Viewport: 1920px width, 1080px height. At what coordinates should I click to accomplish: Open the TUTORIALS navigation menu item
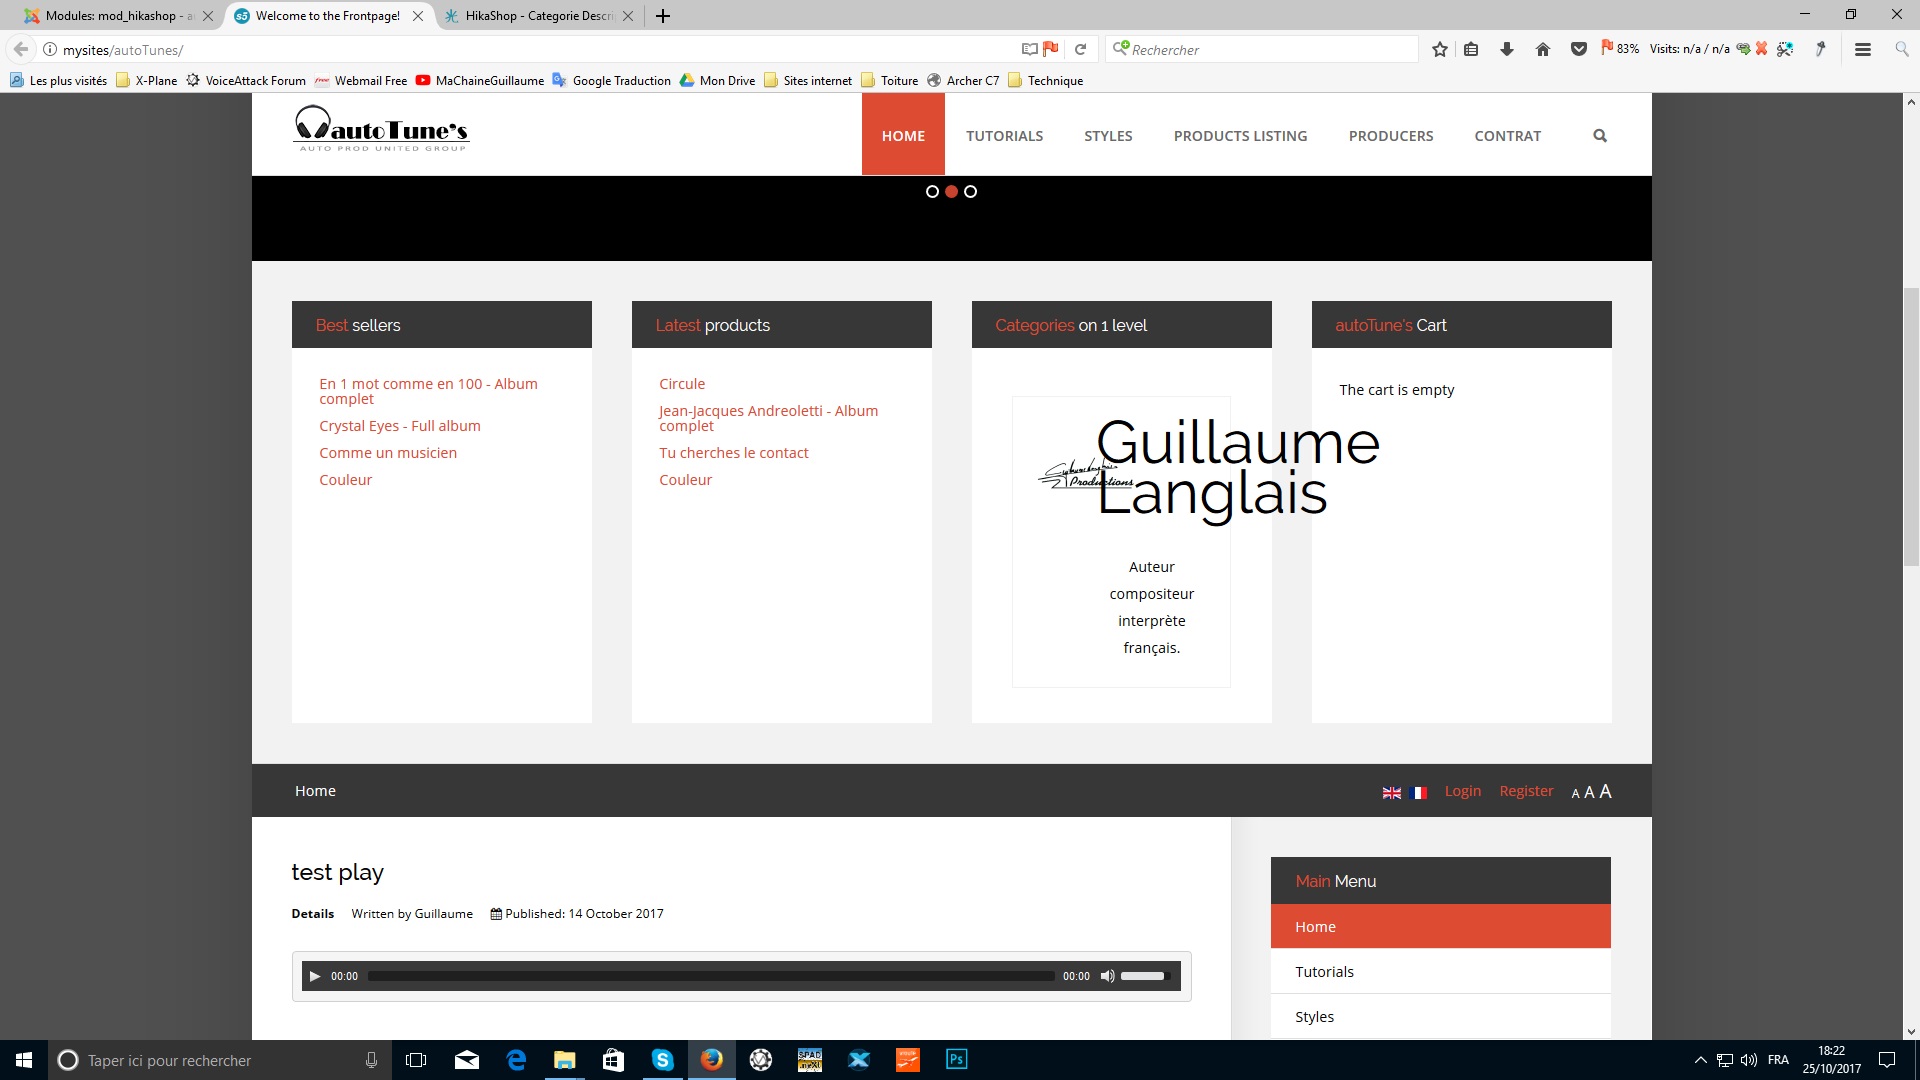[1004, 136]
